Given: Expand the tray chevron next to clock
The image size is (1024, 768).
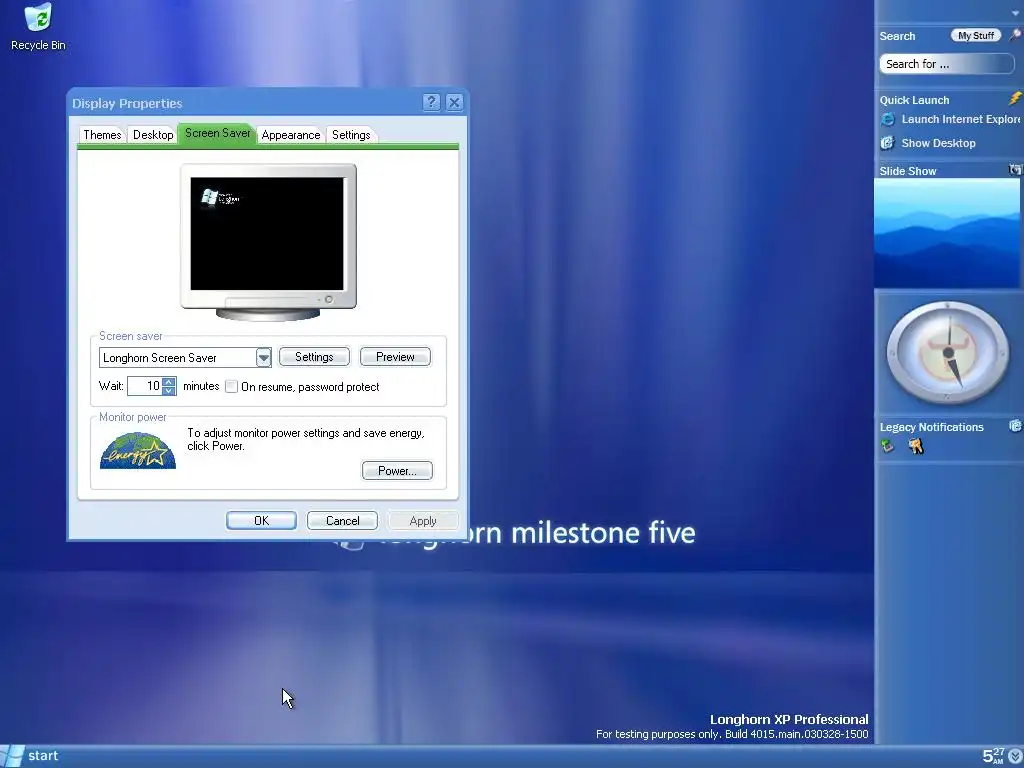Looking at the screenshot, I should pyautogui.click(x=1016, y=756).
